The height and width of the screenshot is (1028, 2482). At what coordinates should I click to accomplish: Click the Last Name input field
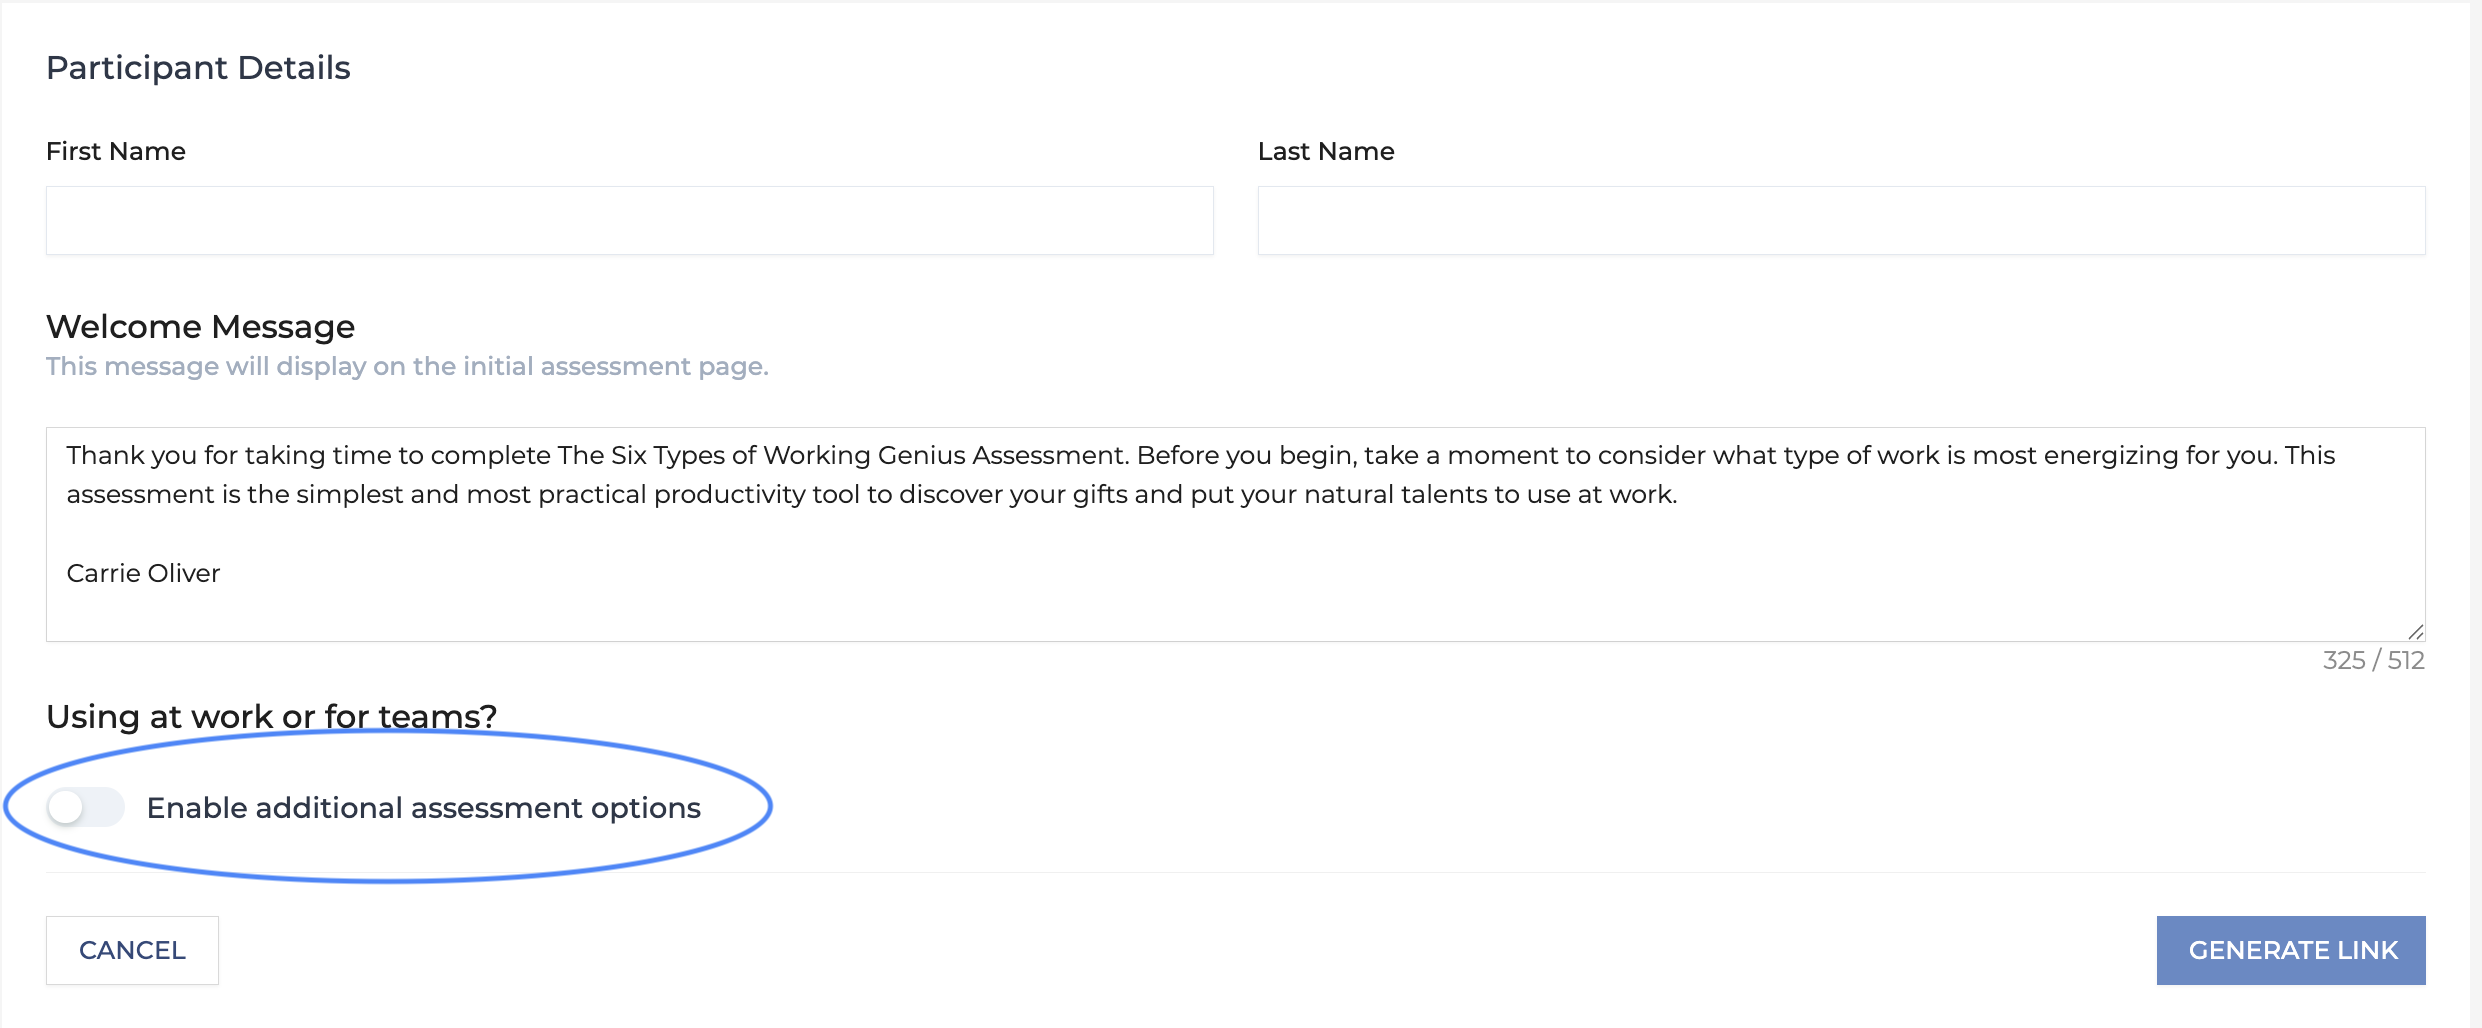coord(1841,220)
